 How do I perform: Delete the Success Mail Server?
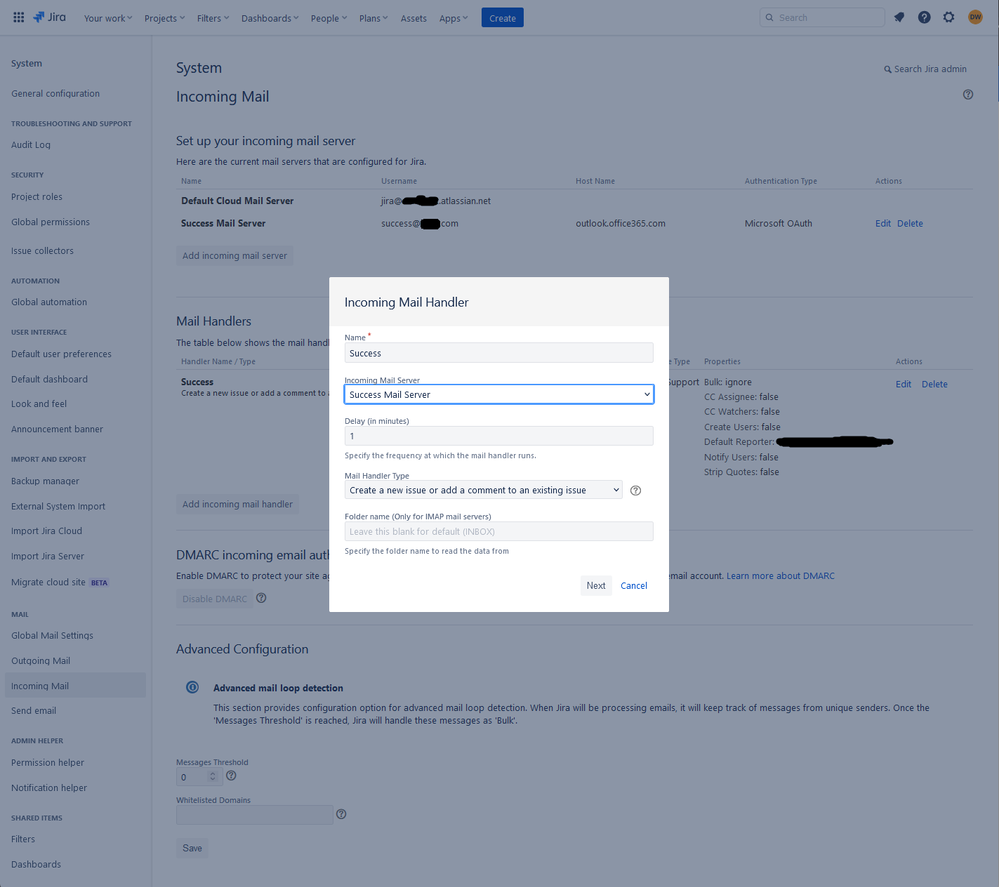pos(910,223)
